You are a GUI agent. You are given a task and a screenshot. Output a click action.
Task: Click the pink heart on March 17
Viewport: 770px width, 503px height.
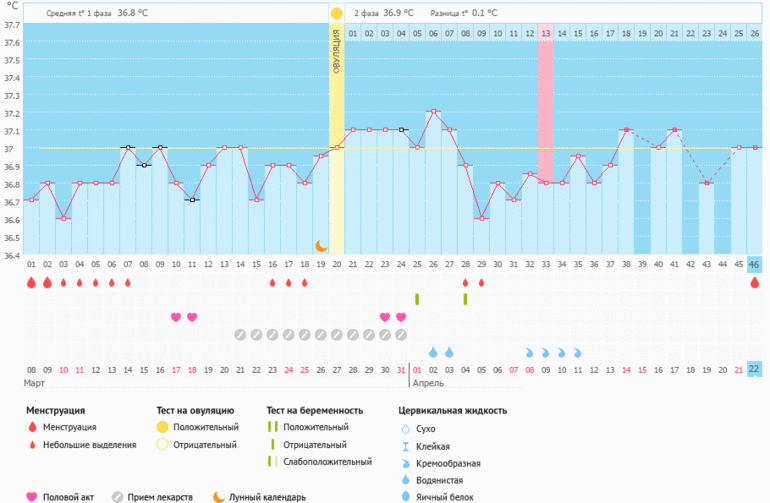(176, 317)
